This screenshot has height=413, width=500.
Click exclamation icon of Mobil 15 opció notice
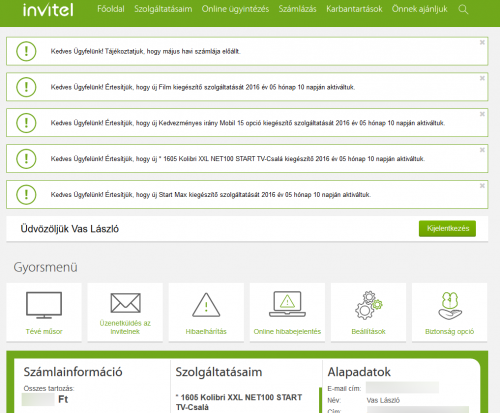tap(26, 123)
